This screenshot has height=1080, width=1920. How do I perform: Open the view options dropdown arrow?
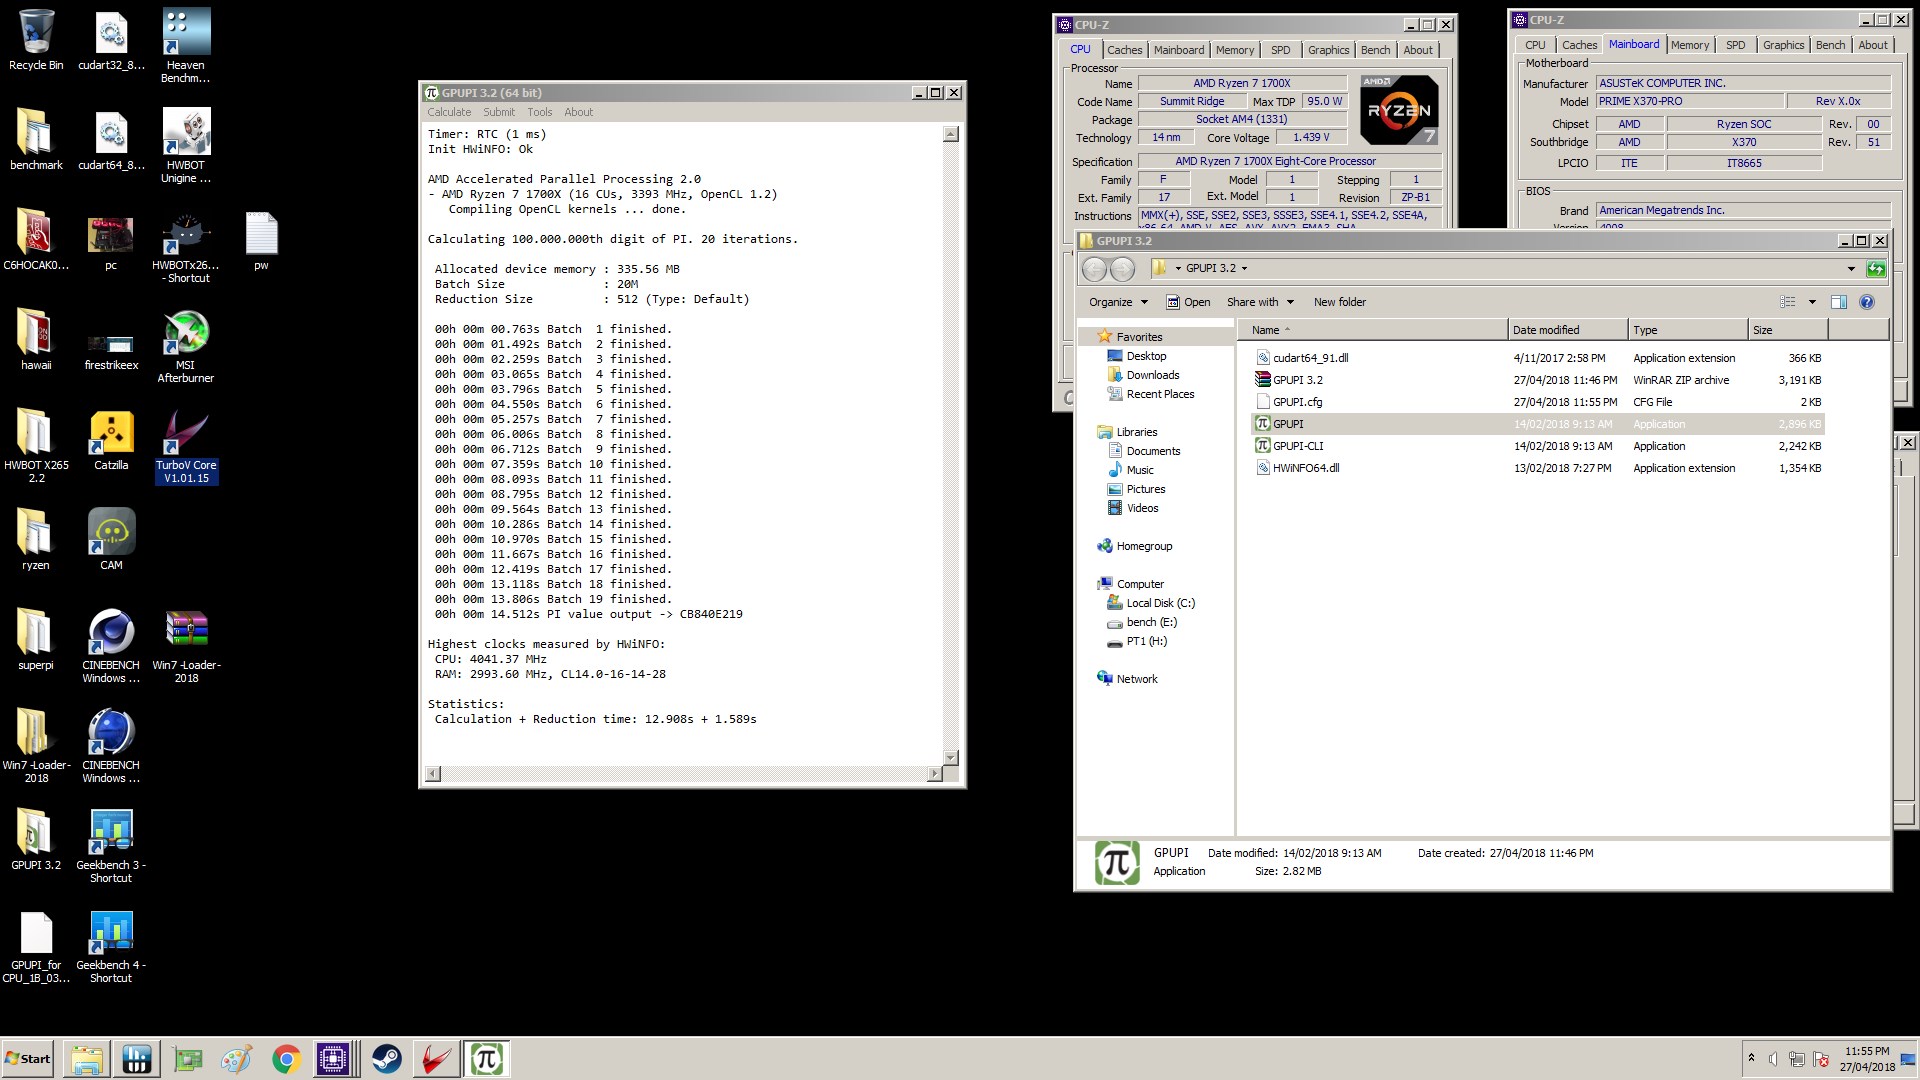coord(1812,302)
